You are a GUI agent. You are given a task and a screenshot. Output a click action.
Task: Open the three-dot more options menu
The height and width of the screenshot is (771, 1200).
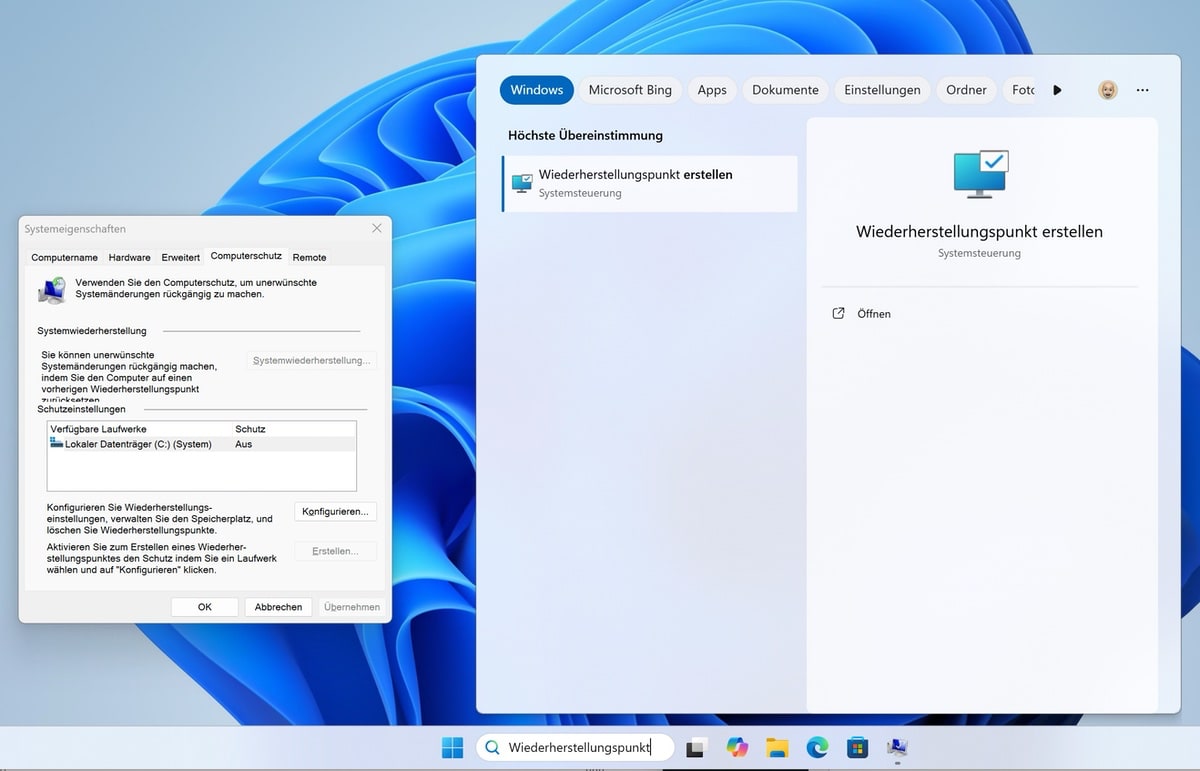(1142, 90)
